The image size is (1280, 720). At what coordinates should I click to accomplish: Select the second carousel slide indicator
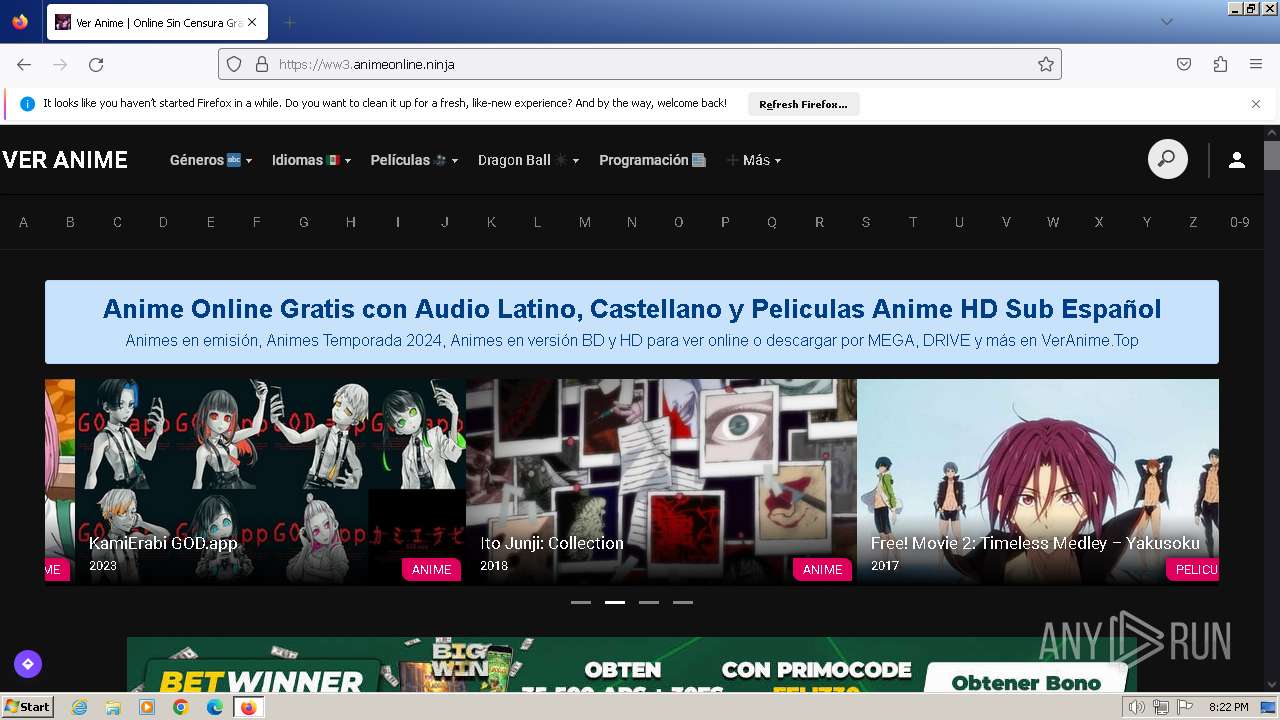click(615, 603)
